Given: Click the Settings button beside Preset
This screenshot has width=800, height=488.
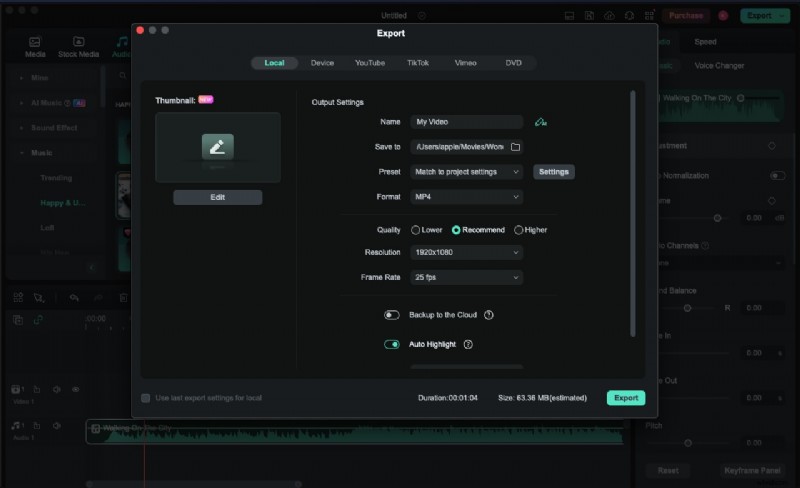Looking at the screenshot, I should coord(554,172).
